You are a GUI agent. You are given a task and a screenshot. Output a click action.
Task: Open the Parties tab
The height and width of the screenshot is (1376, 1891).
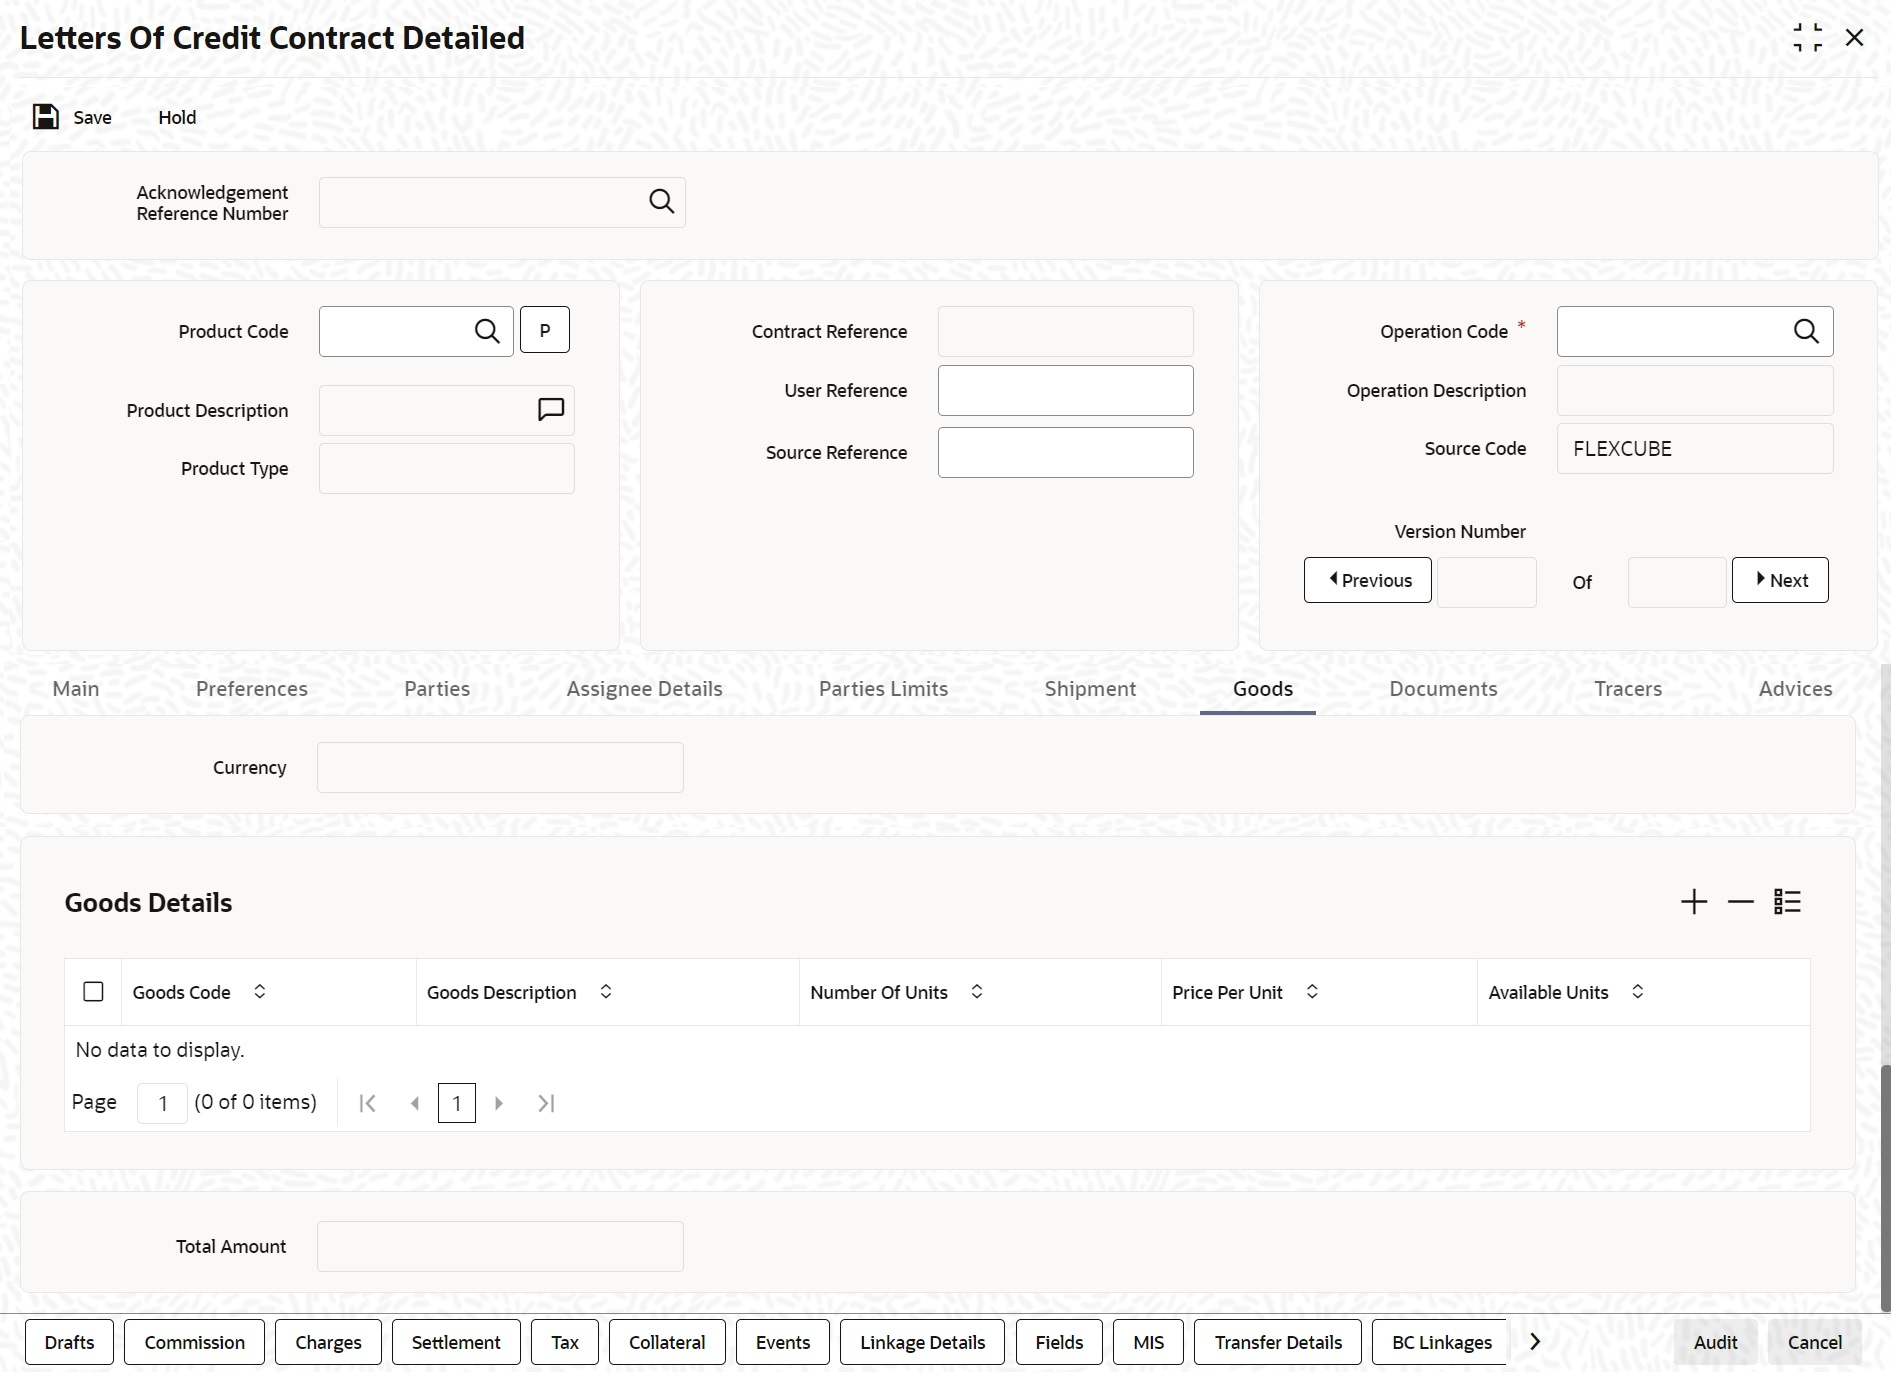tap(437, 689)
